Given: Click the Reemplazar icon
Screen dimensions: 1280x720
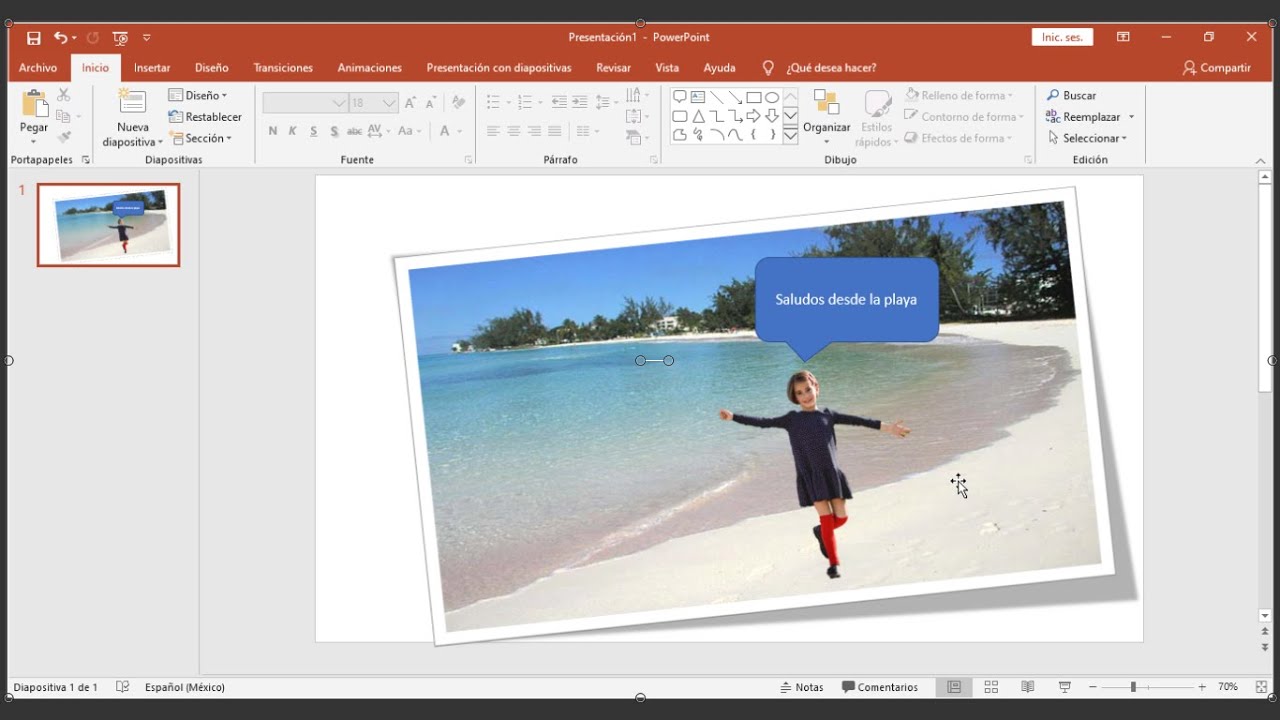Looking at the screenshot, I should (1053, 117).
